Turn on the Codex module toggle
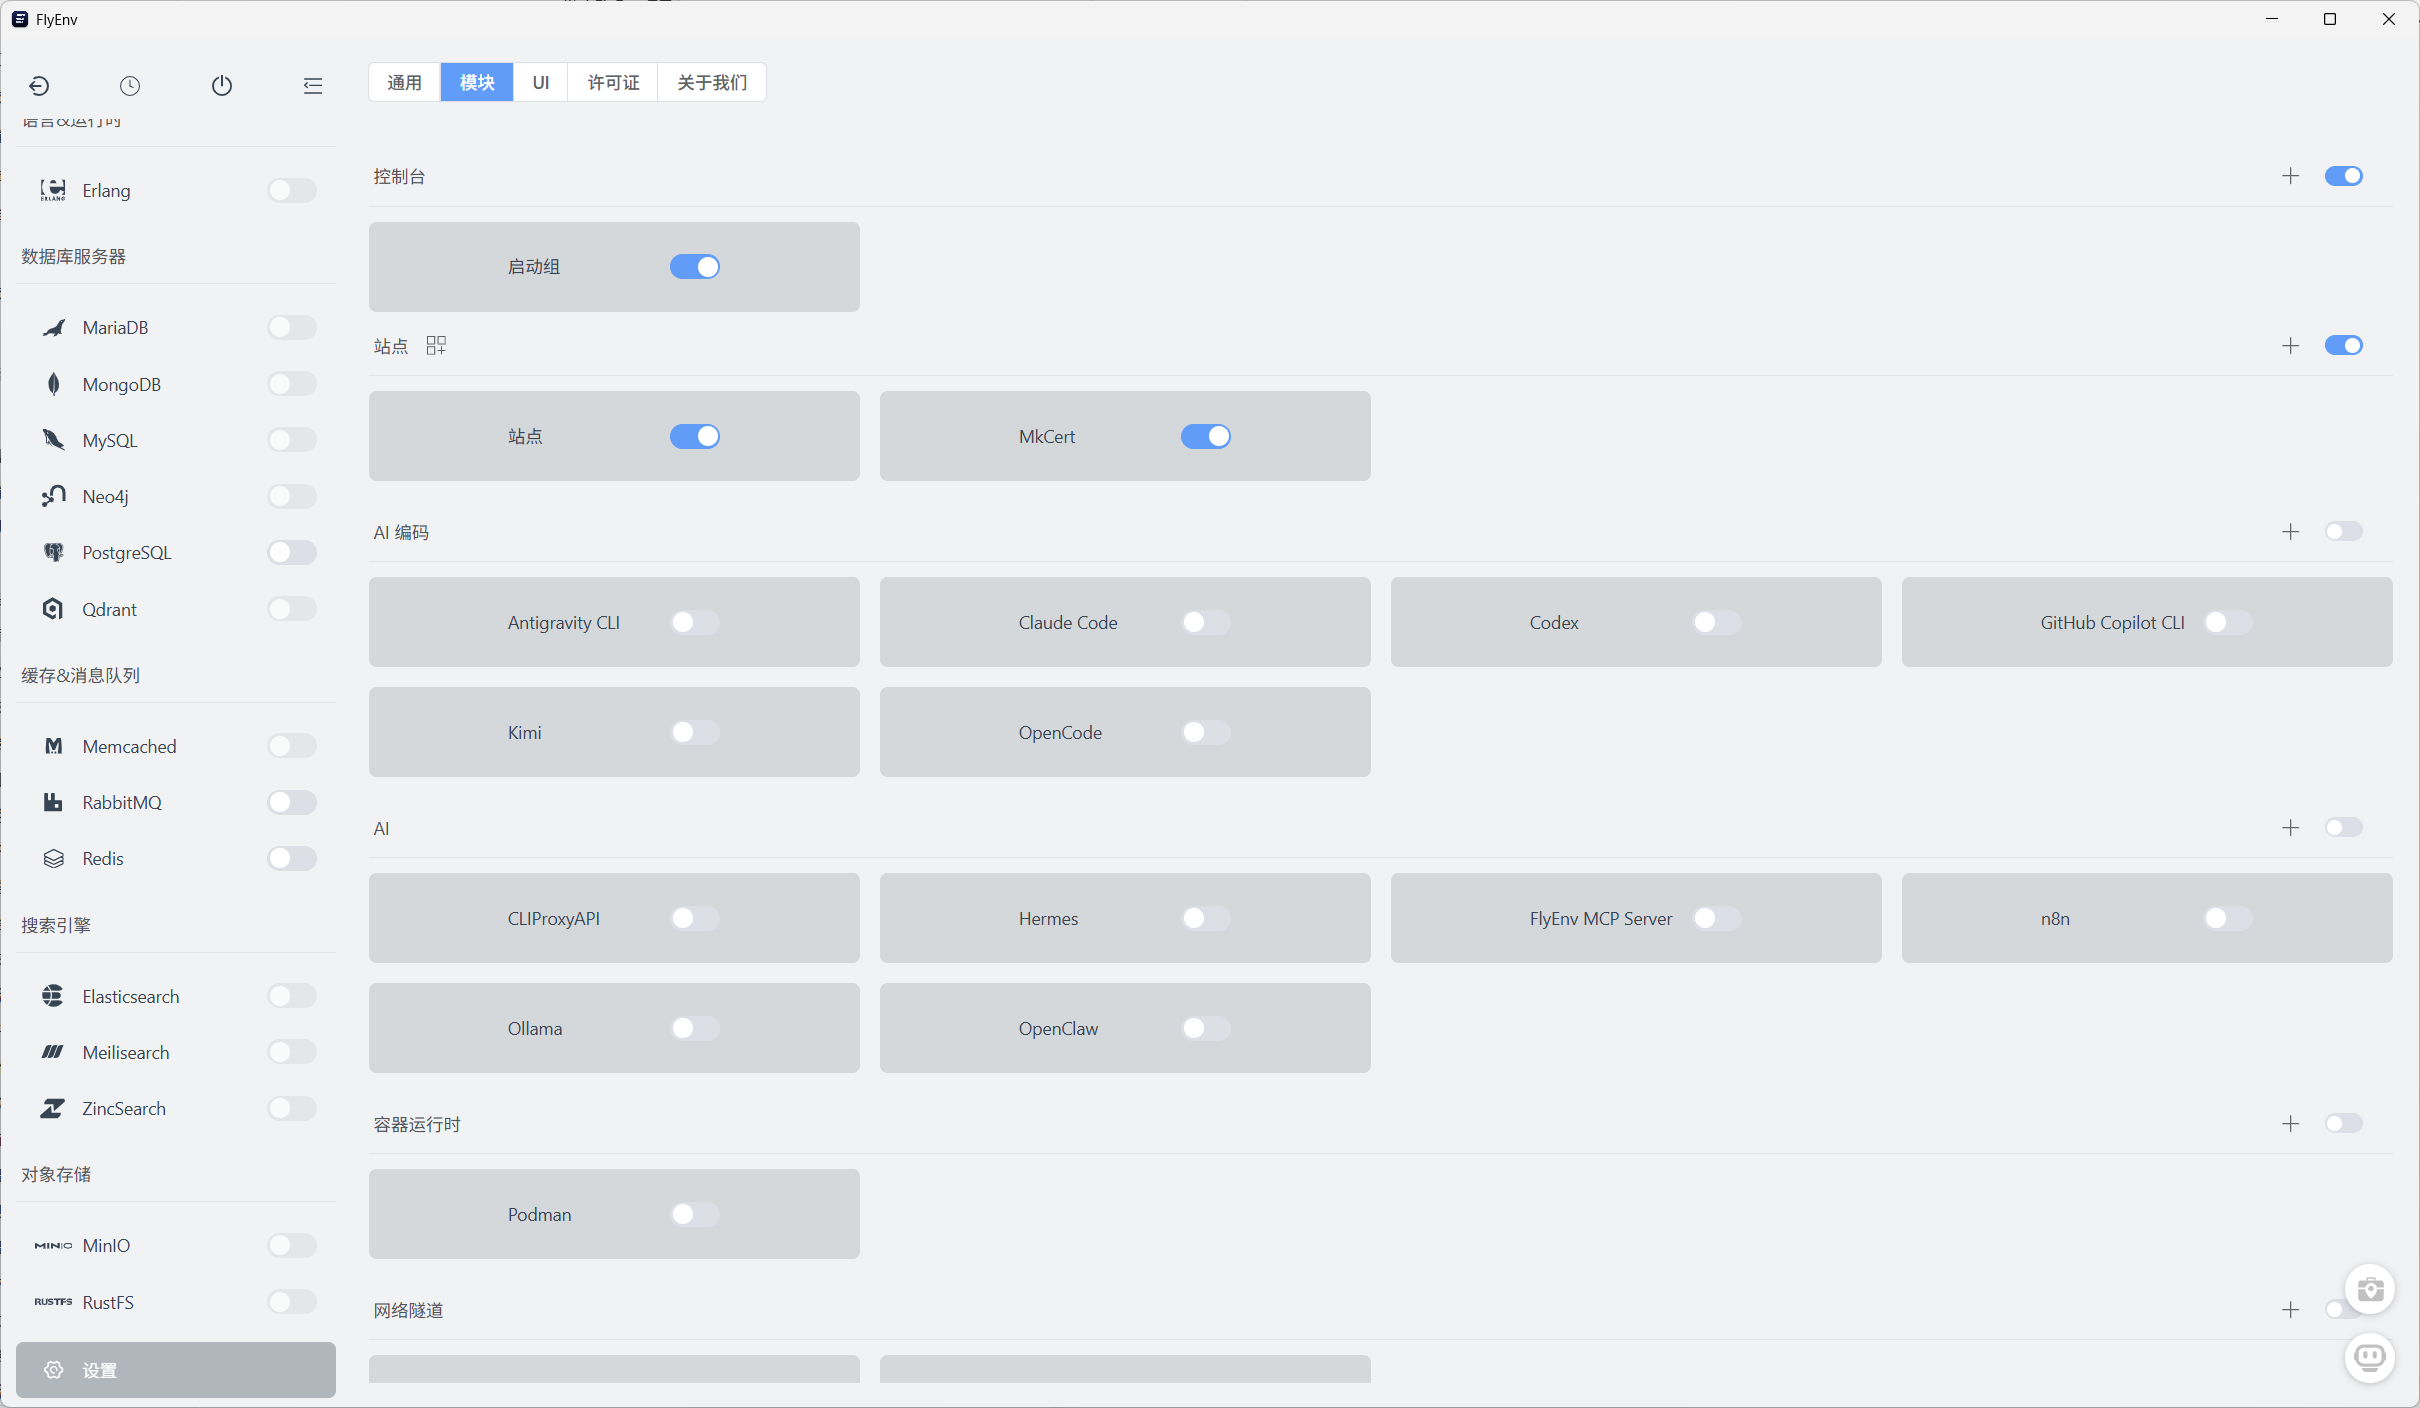The height and width of the screenshot is (1408, 2420). 1717,622
